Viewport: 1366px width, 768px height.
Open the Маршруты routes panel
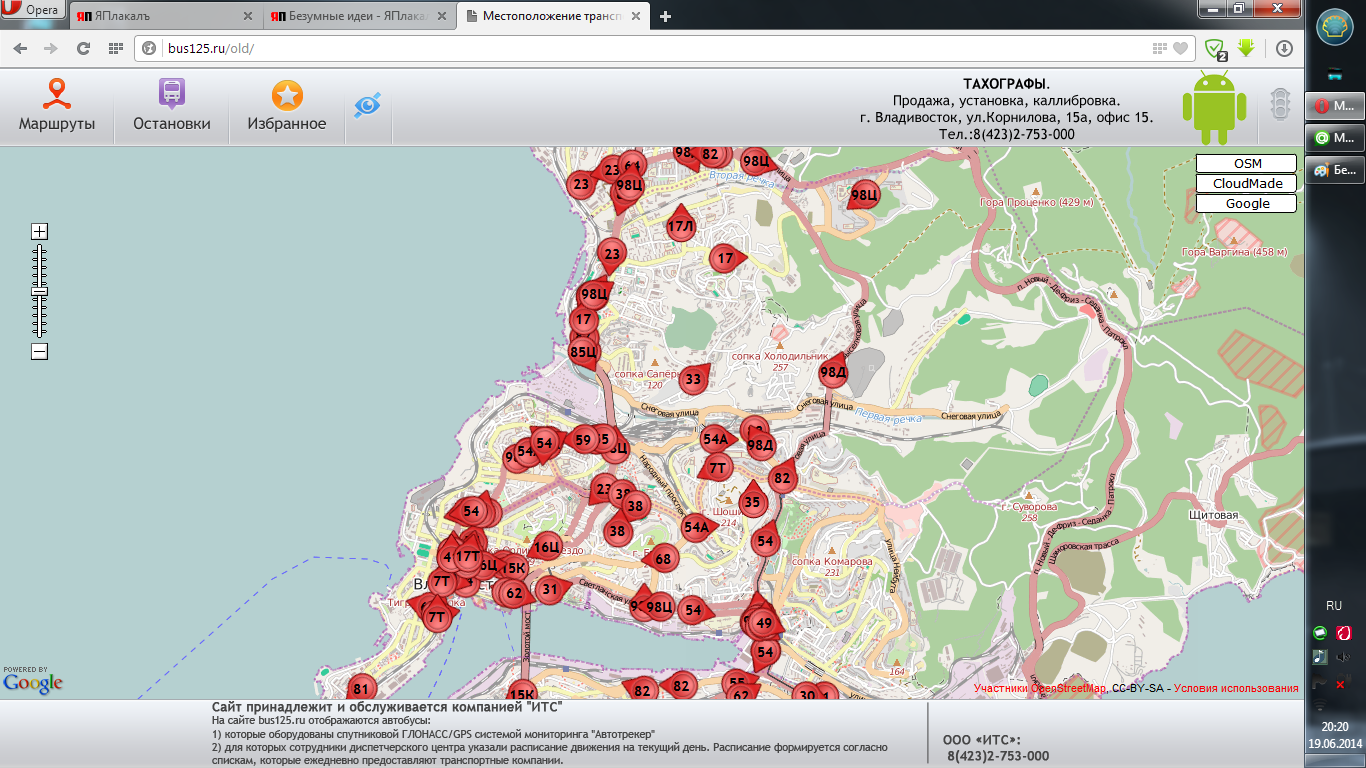(57, 107)
